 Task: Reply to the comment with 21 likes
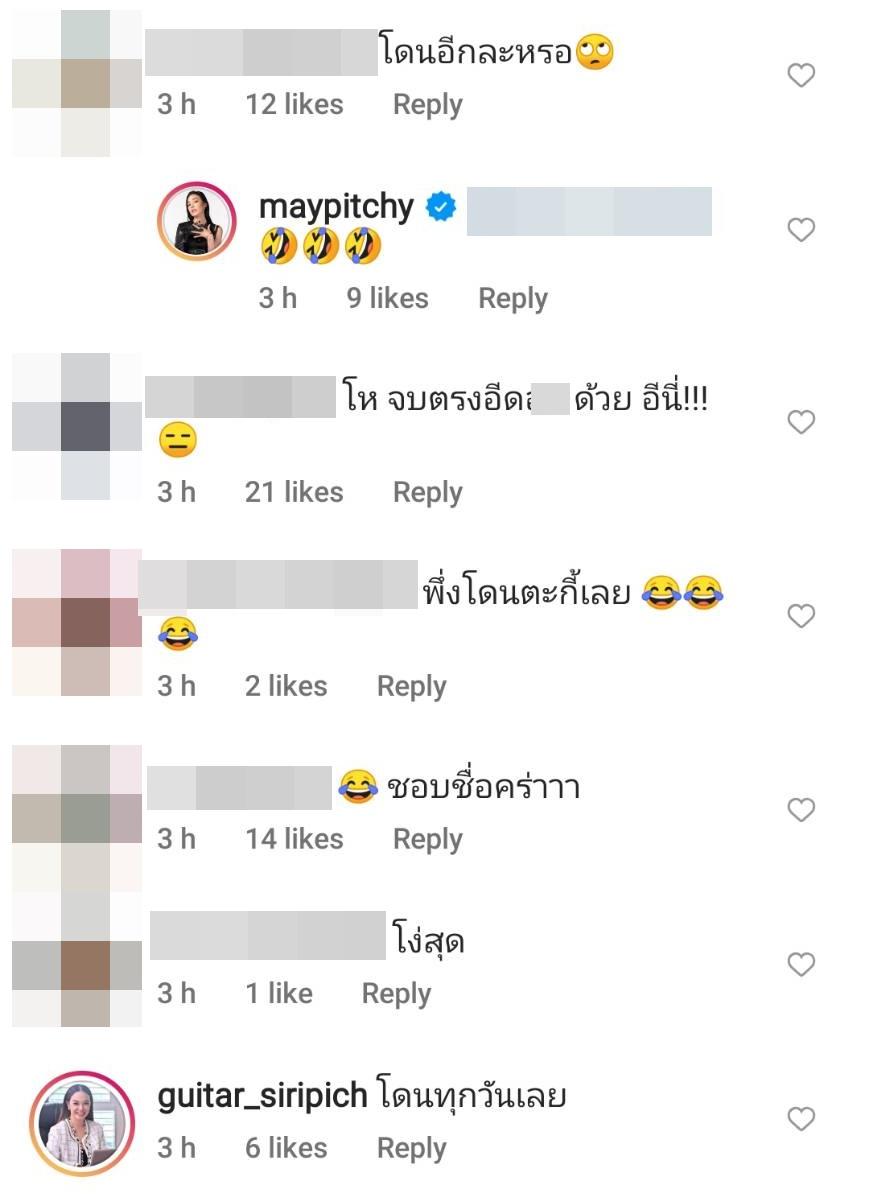(427, 492)
